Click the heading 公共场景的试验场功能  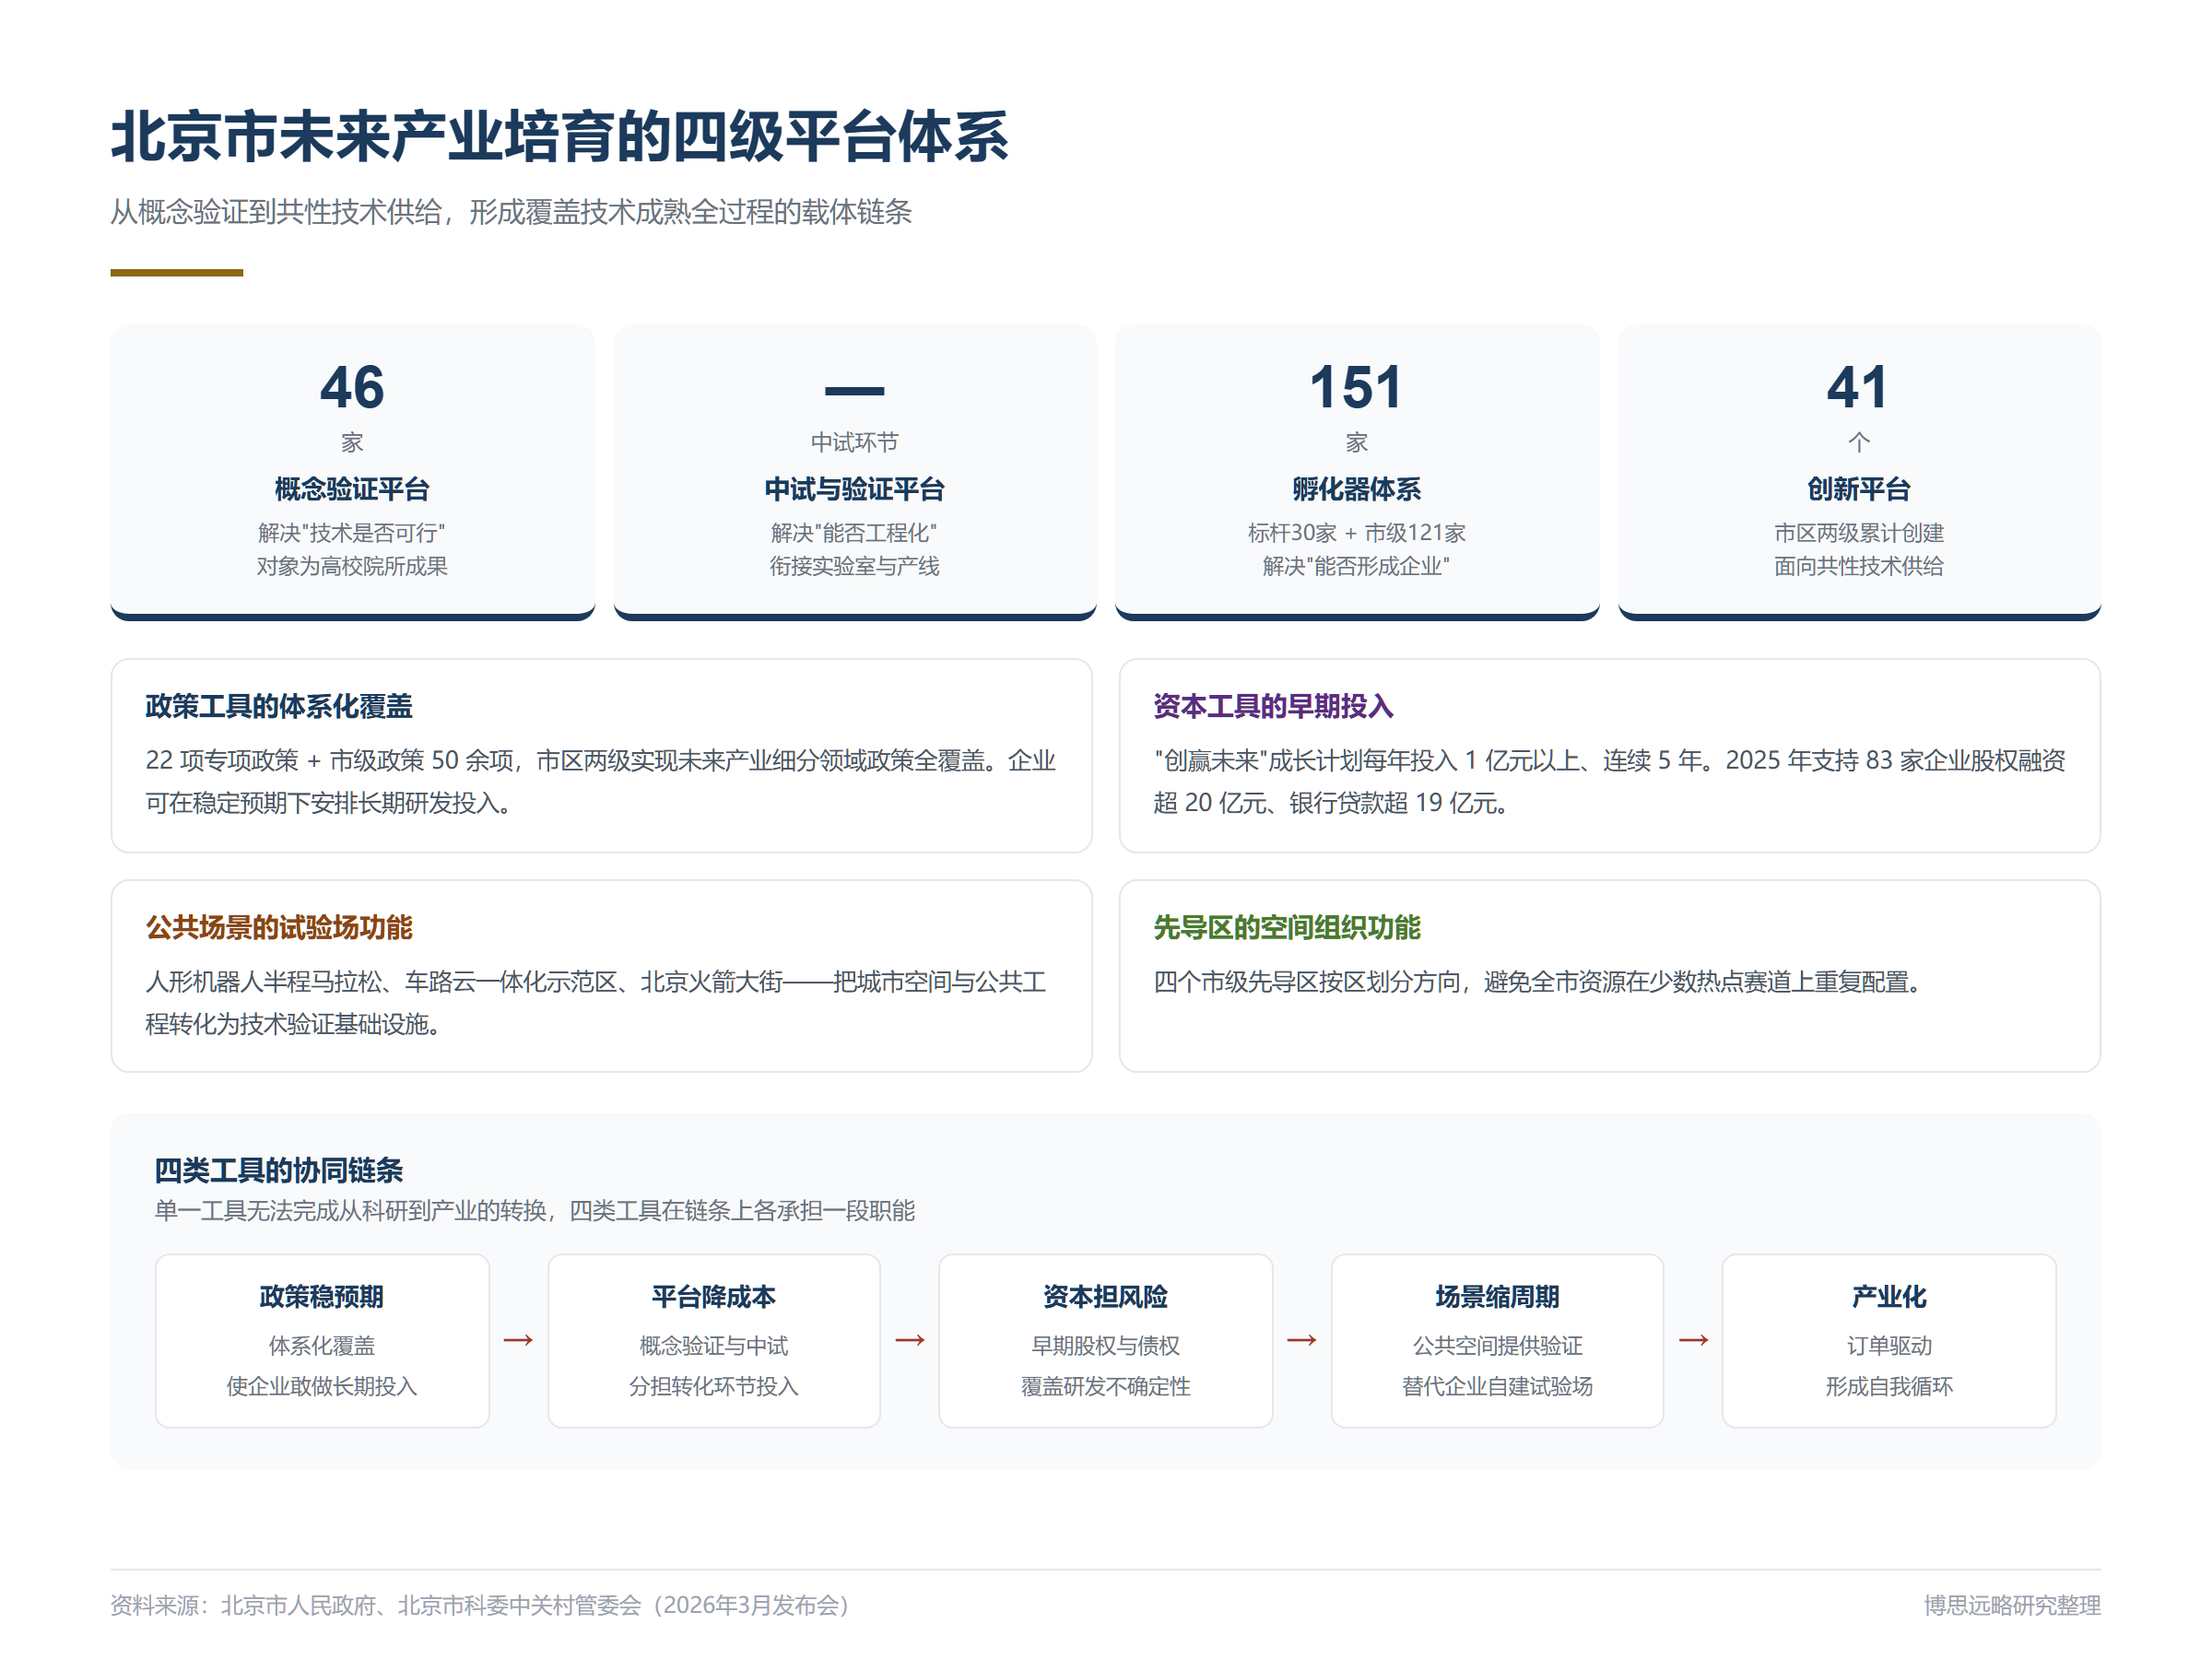[x=279, y=927]
